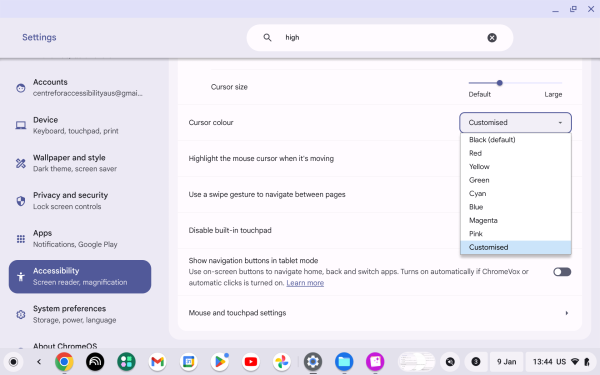Viewport: 600px width, 375px height.
Task: Click Use a swipe gesture row text
Action: 267,194
